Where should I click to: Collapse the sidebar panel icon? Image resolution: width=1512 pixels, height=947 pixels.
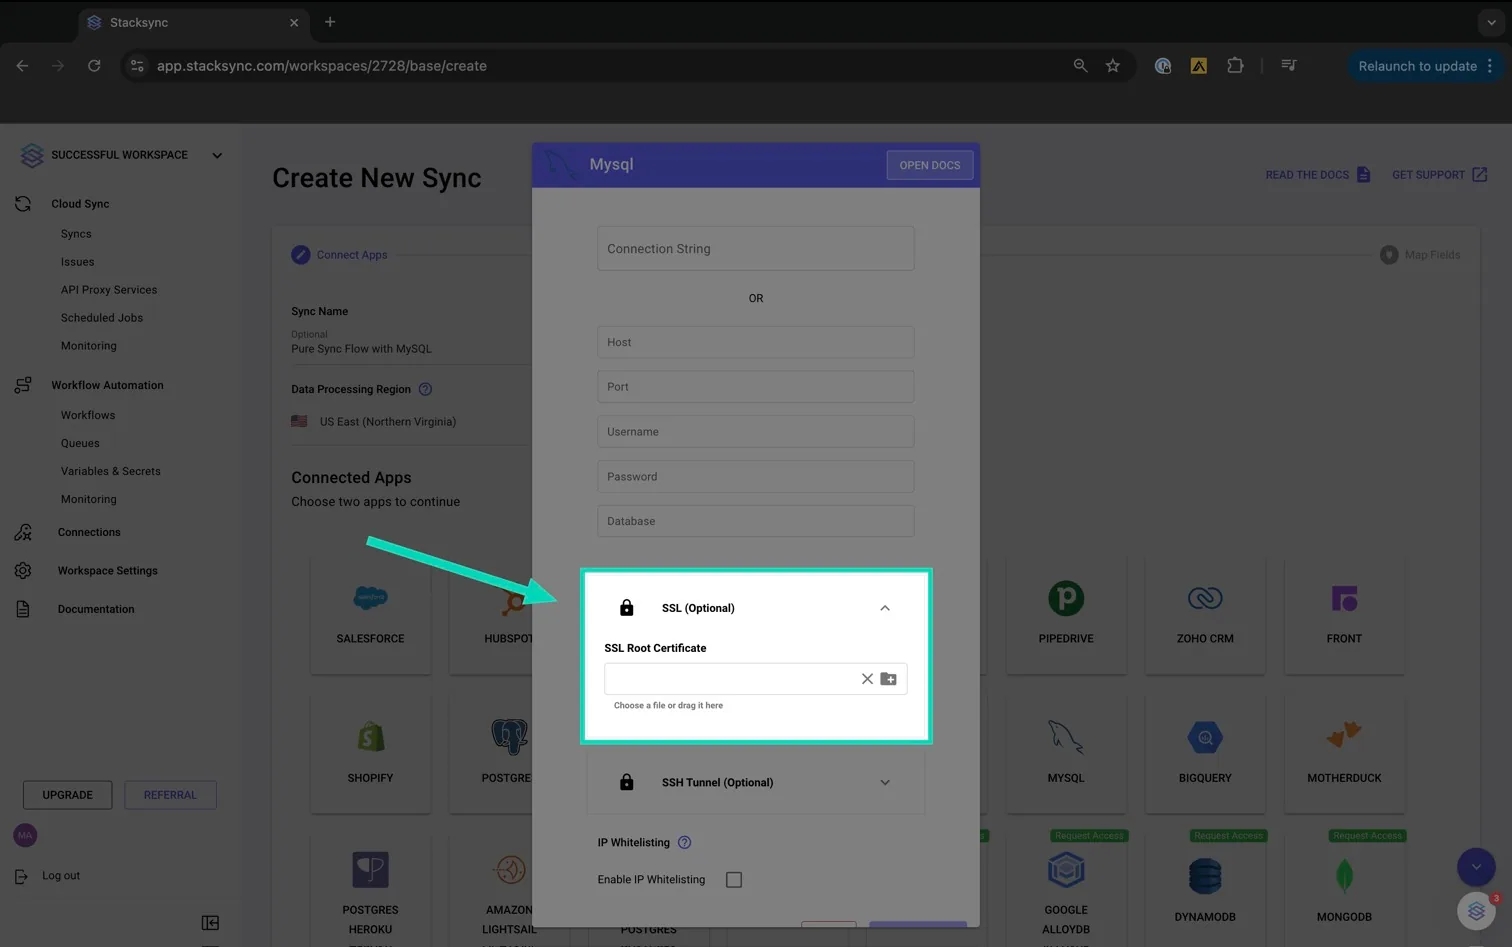pyautogui.click(x=210, y=922)
